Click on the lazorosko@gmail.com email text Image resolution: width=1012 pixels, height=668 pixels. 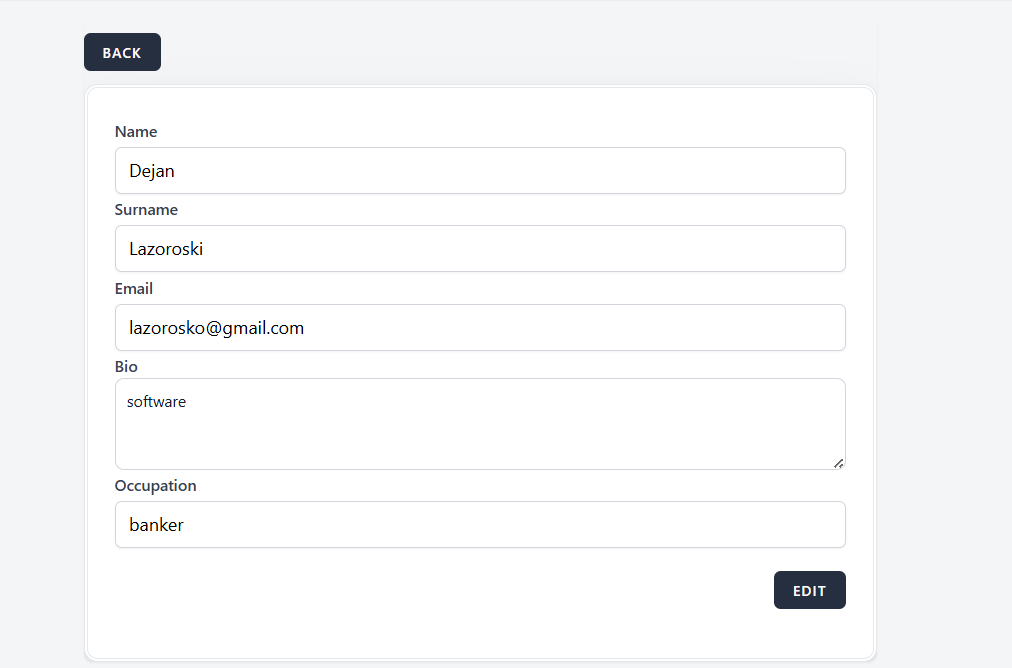[216, 328]
